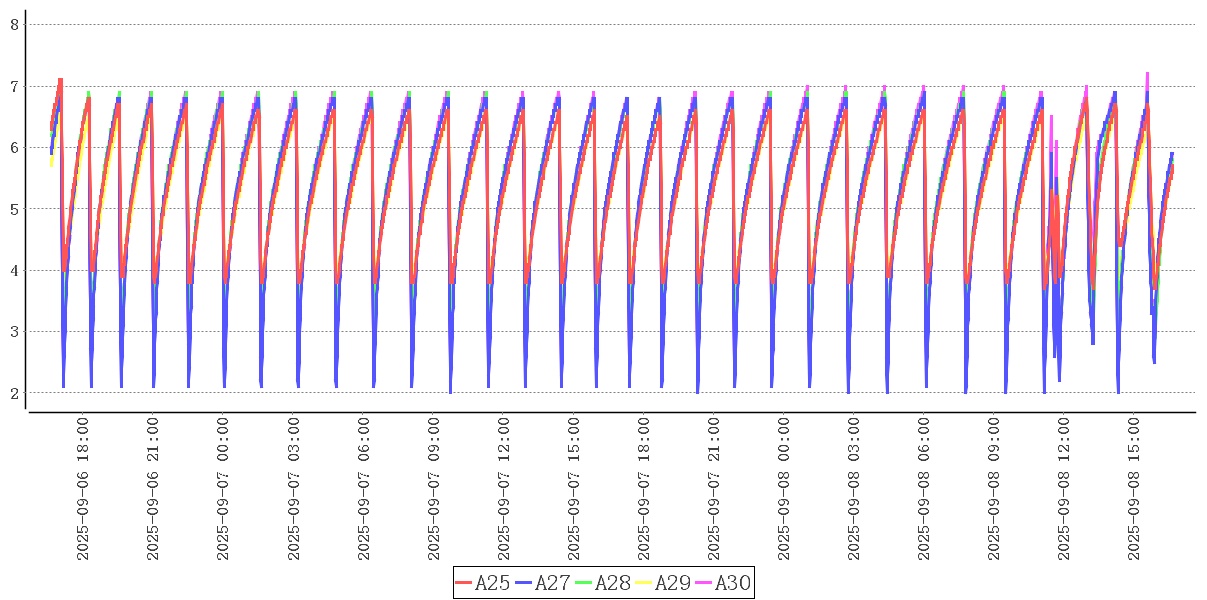Click the y-axis value 2 label
This screenshot has width=1207, height=600.
(x=14, y=393)
